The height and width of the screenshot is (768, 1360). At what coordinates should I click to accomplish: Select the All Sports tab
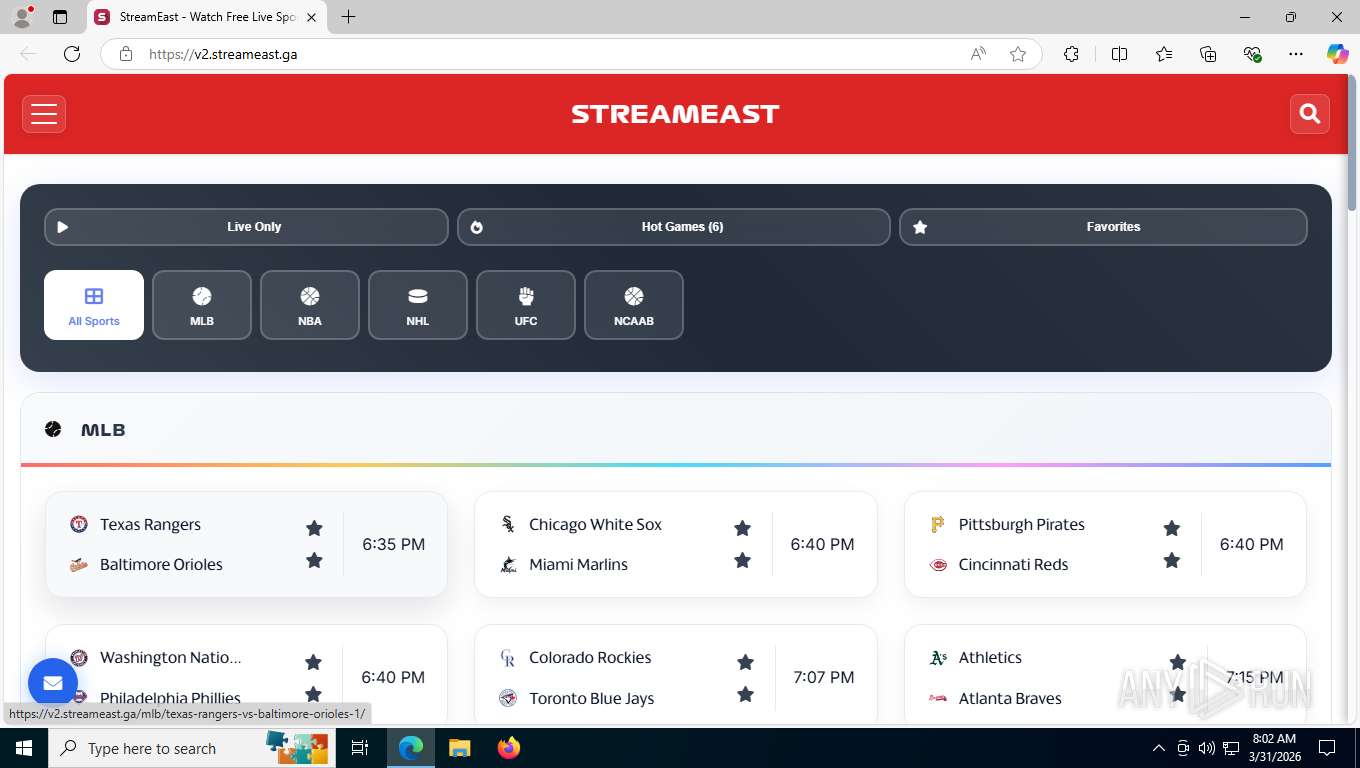pos(94,305)
